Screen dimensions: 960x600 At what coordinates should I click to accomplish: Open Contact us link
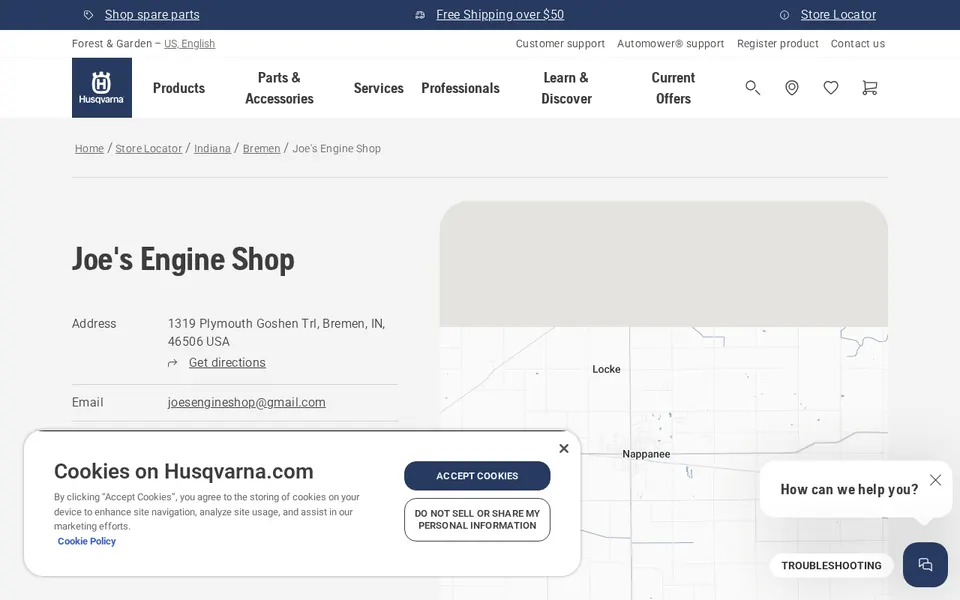point(858,43)
